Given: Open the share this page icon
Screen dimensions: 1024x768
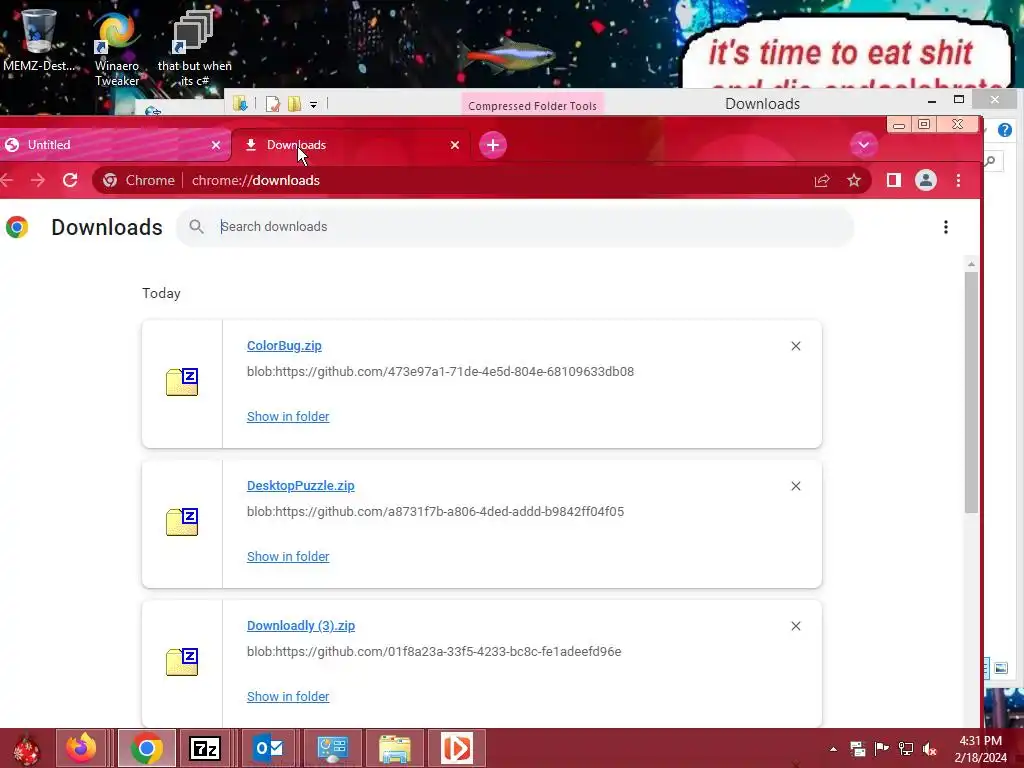Looking at the screenshot, I should [x=822, y=180].
